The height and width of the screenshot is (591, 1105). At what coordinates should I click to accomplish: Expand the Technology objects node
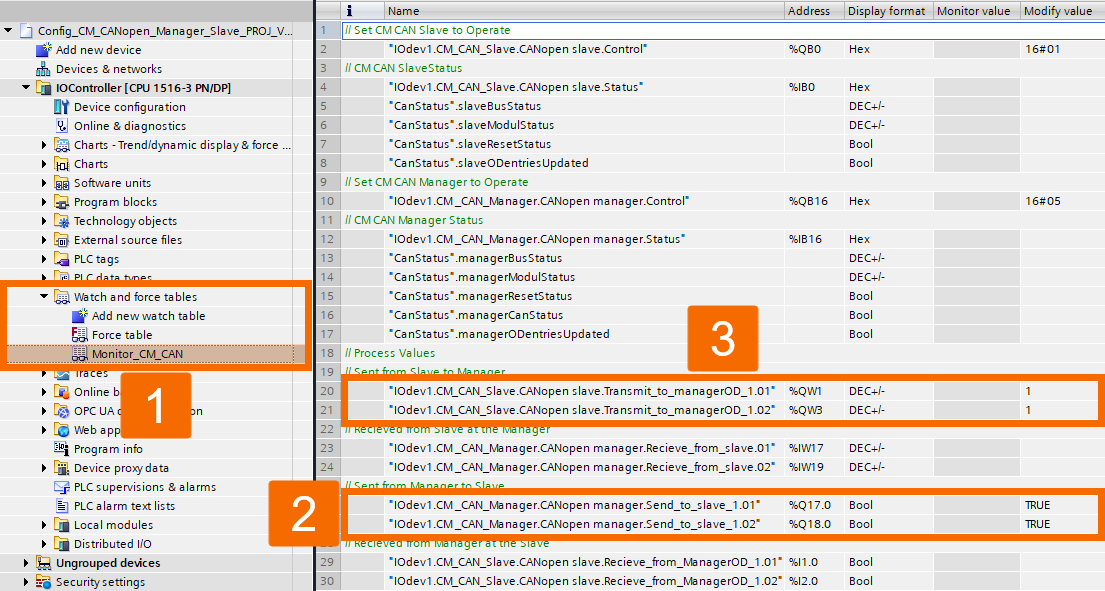44,220
